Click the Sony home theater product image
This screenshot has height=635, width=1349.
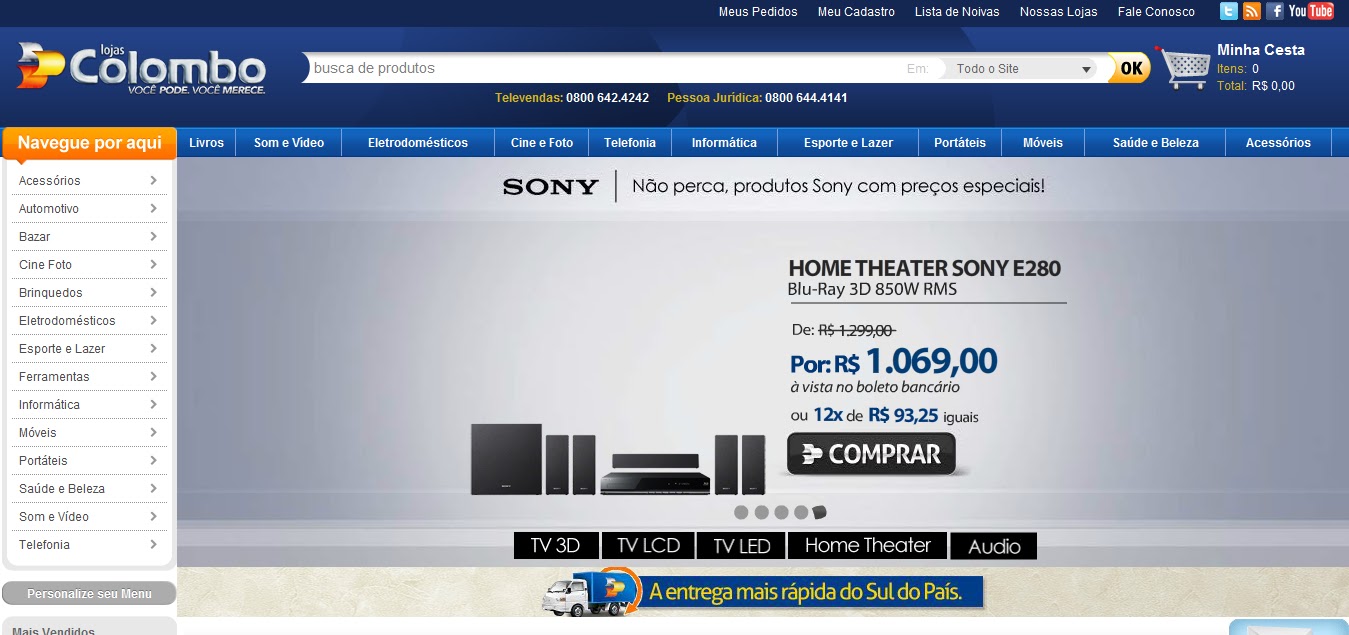(618, 460)
